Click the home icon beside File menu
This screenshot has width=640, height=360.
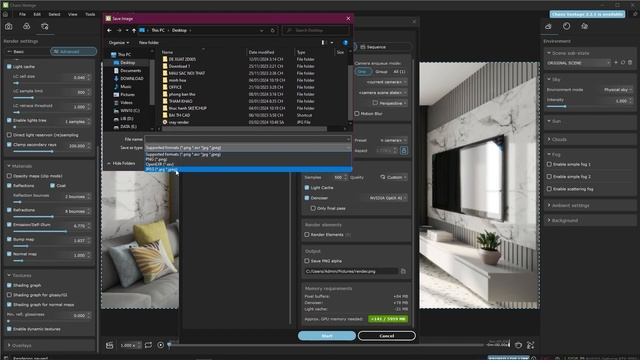point(6,14)
